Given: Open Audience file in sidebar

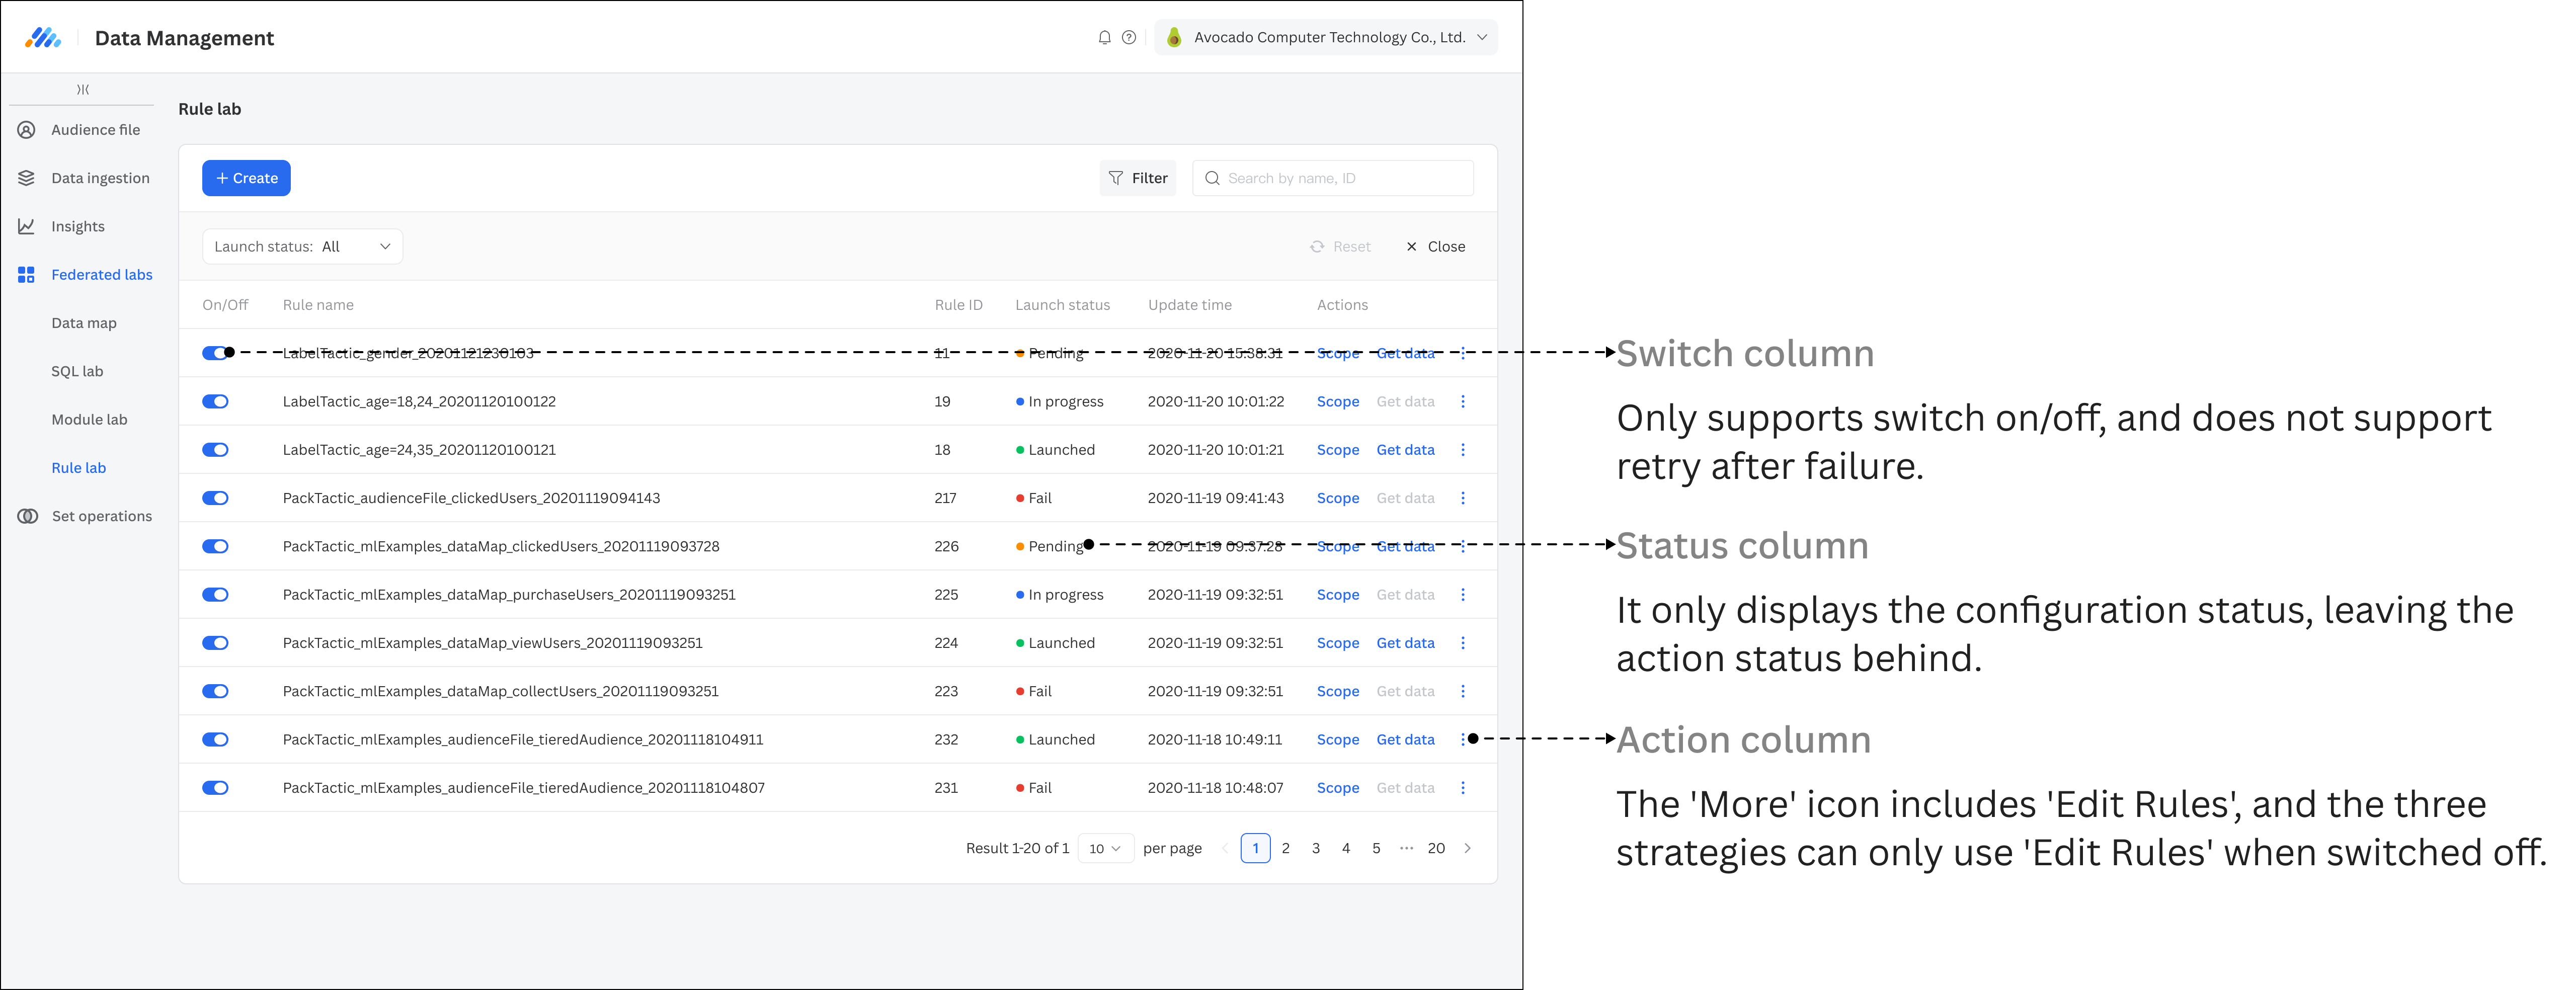Looking at the screenshot, I should click(x=96, y=130).
